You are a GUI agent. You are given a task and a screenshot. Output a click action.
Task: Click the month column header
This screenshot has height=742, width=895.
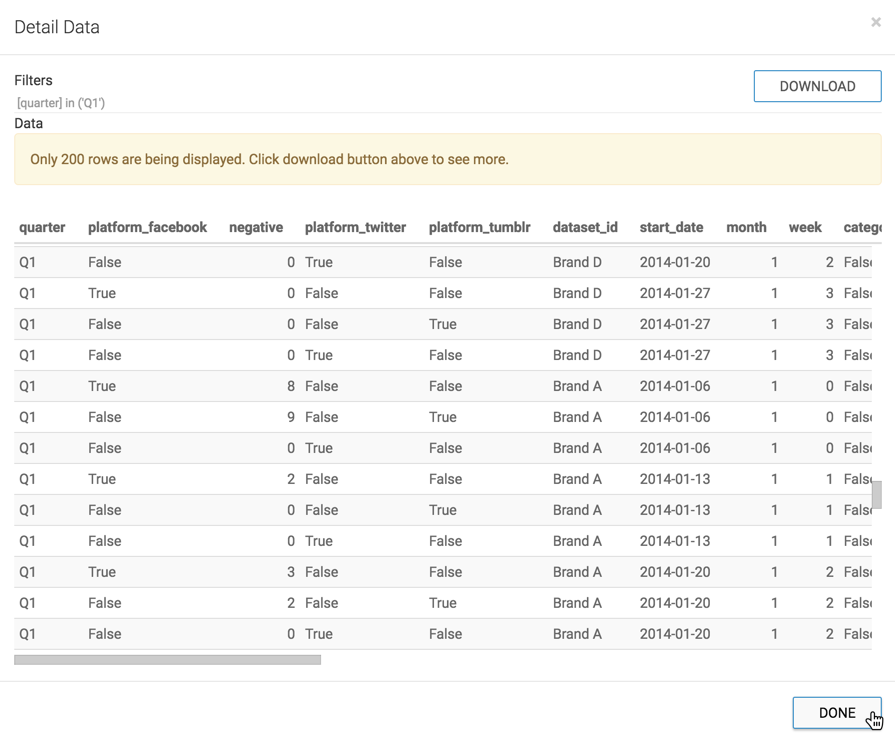click(746, 227)
